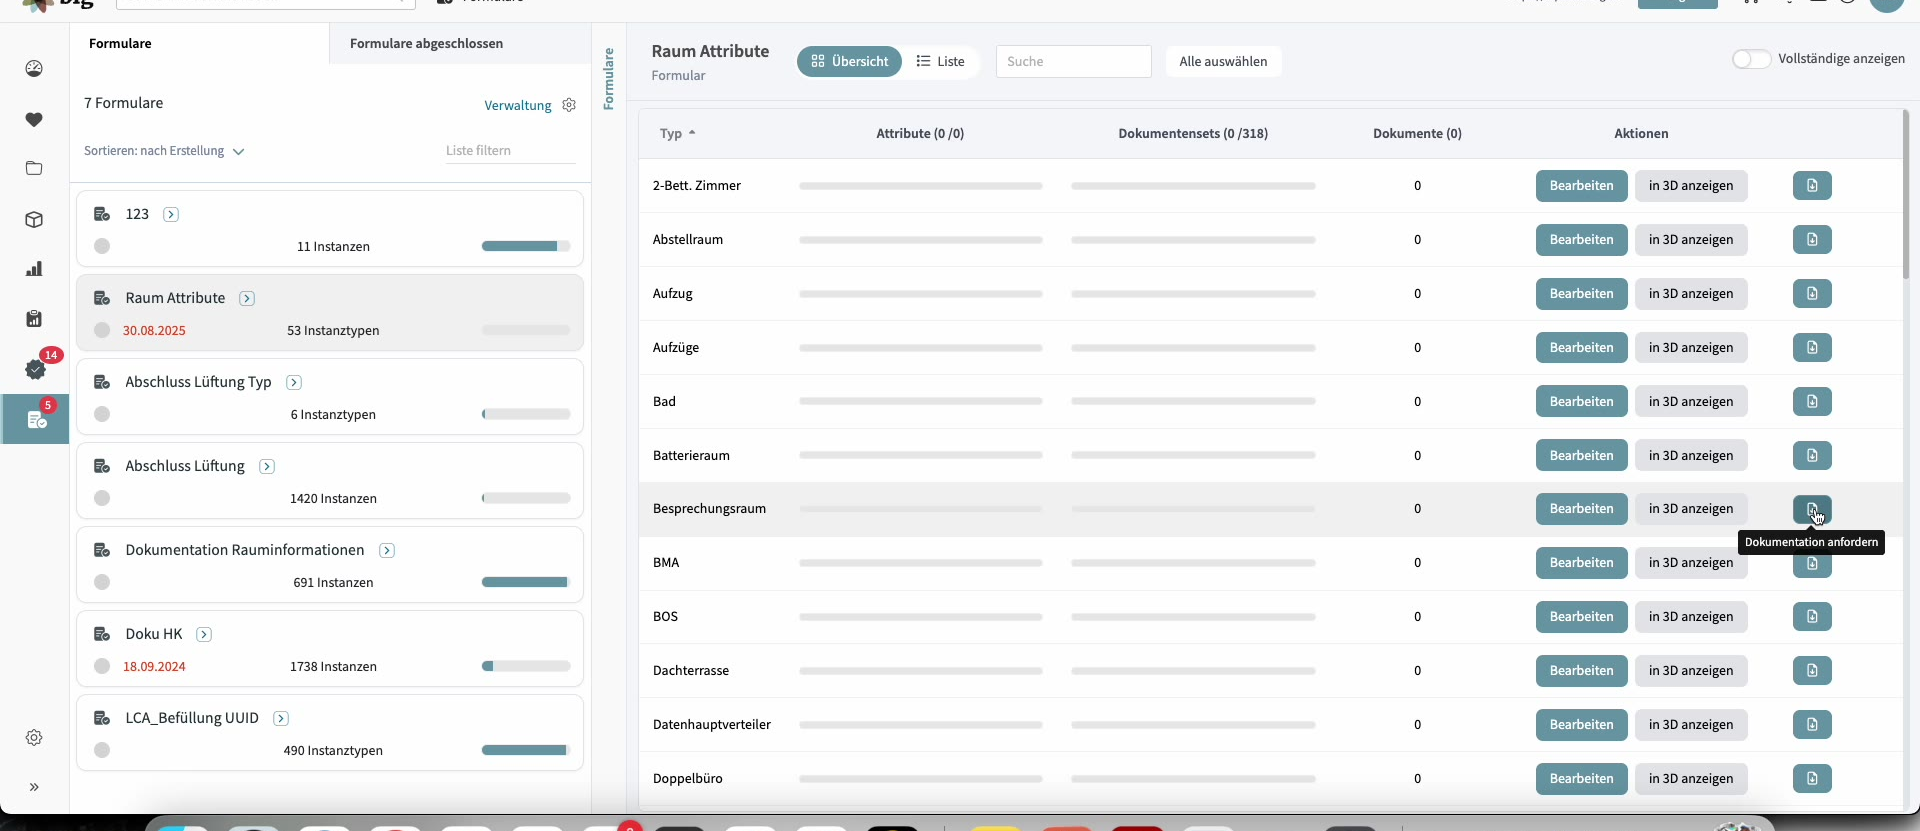
Task: Expand the sidebar with double chevron
Action: (34, 787)
